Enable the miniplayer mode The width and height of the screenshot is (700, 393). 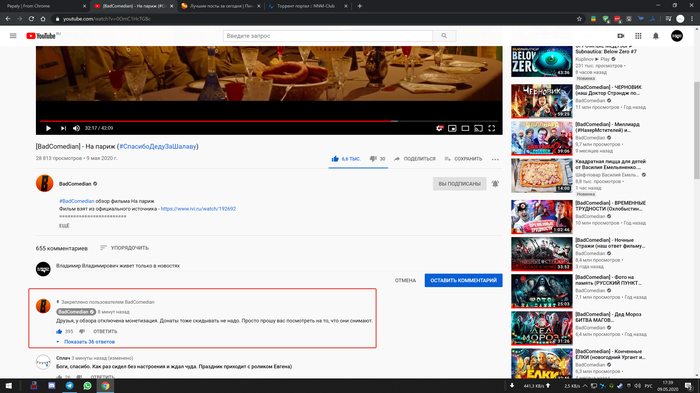point(452,128)
